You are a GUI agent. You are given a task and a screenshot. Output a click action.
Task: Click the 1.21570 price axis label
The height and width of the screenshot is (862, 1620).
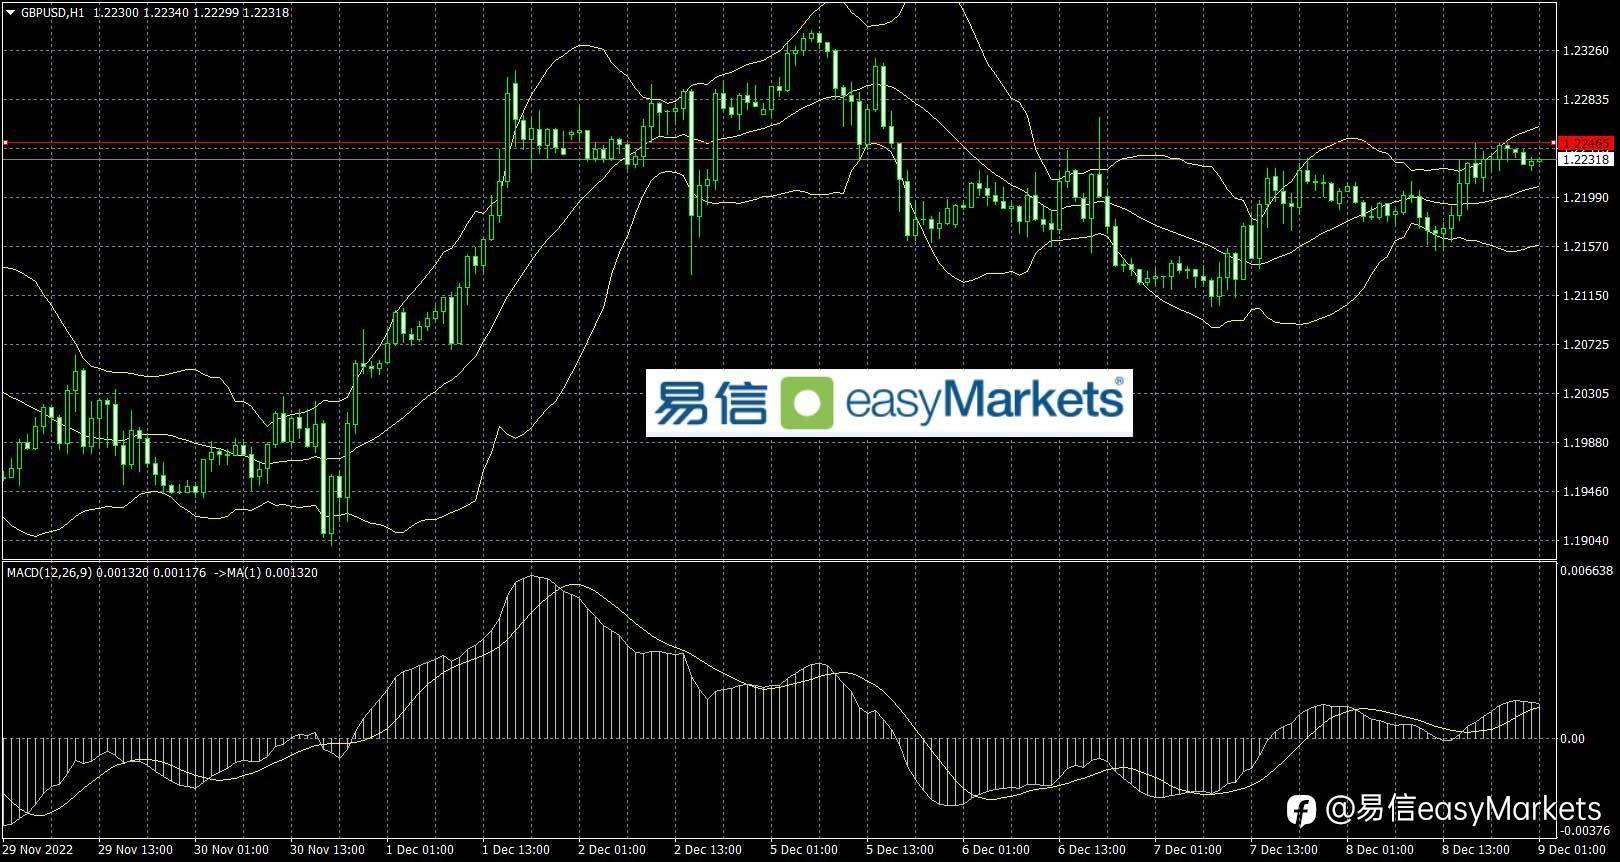point(1585,247)
